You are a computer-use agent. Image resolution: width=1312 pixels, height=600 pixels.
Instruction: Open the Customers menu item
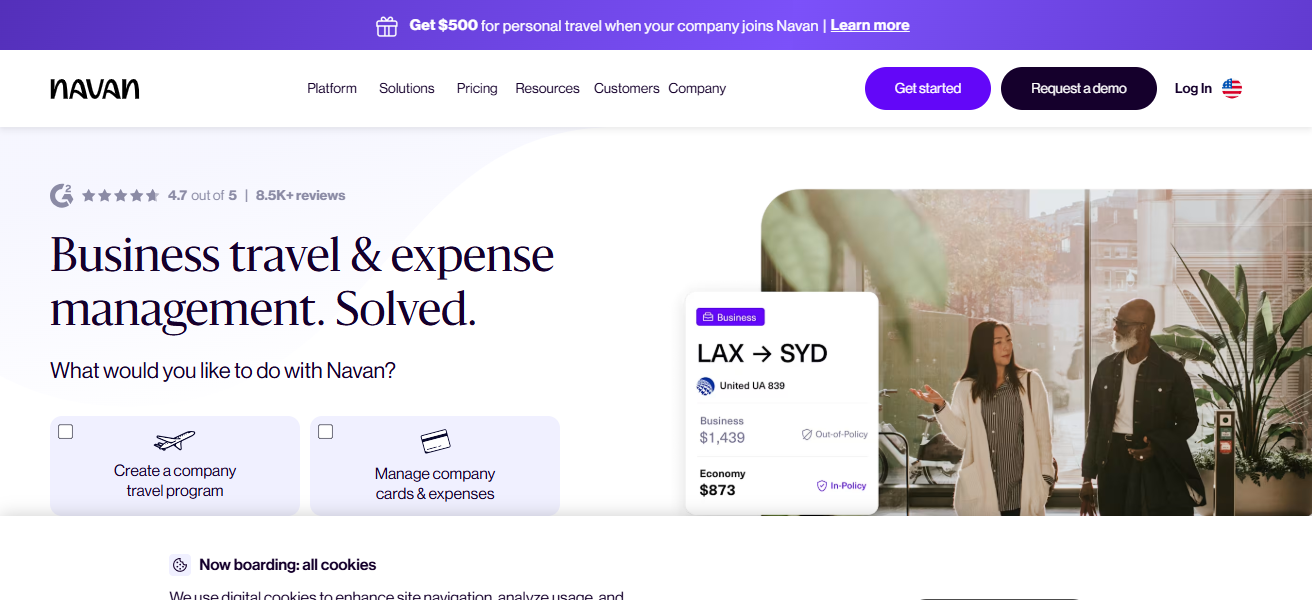point(626,88)
